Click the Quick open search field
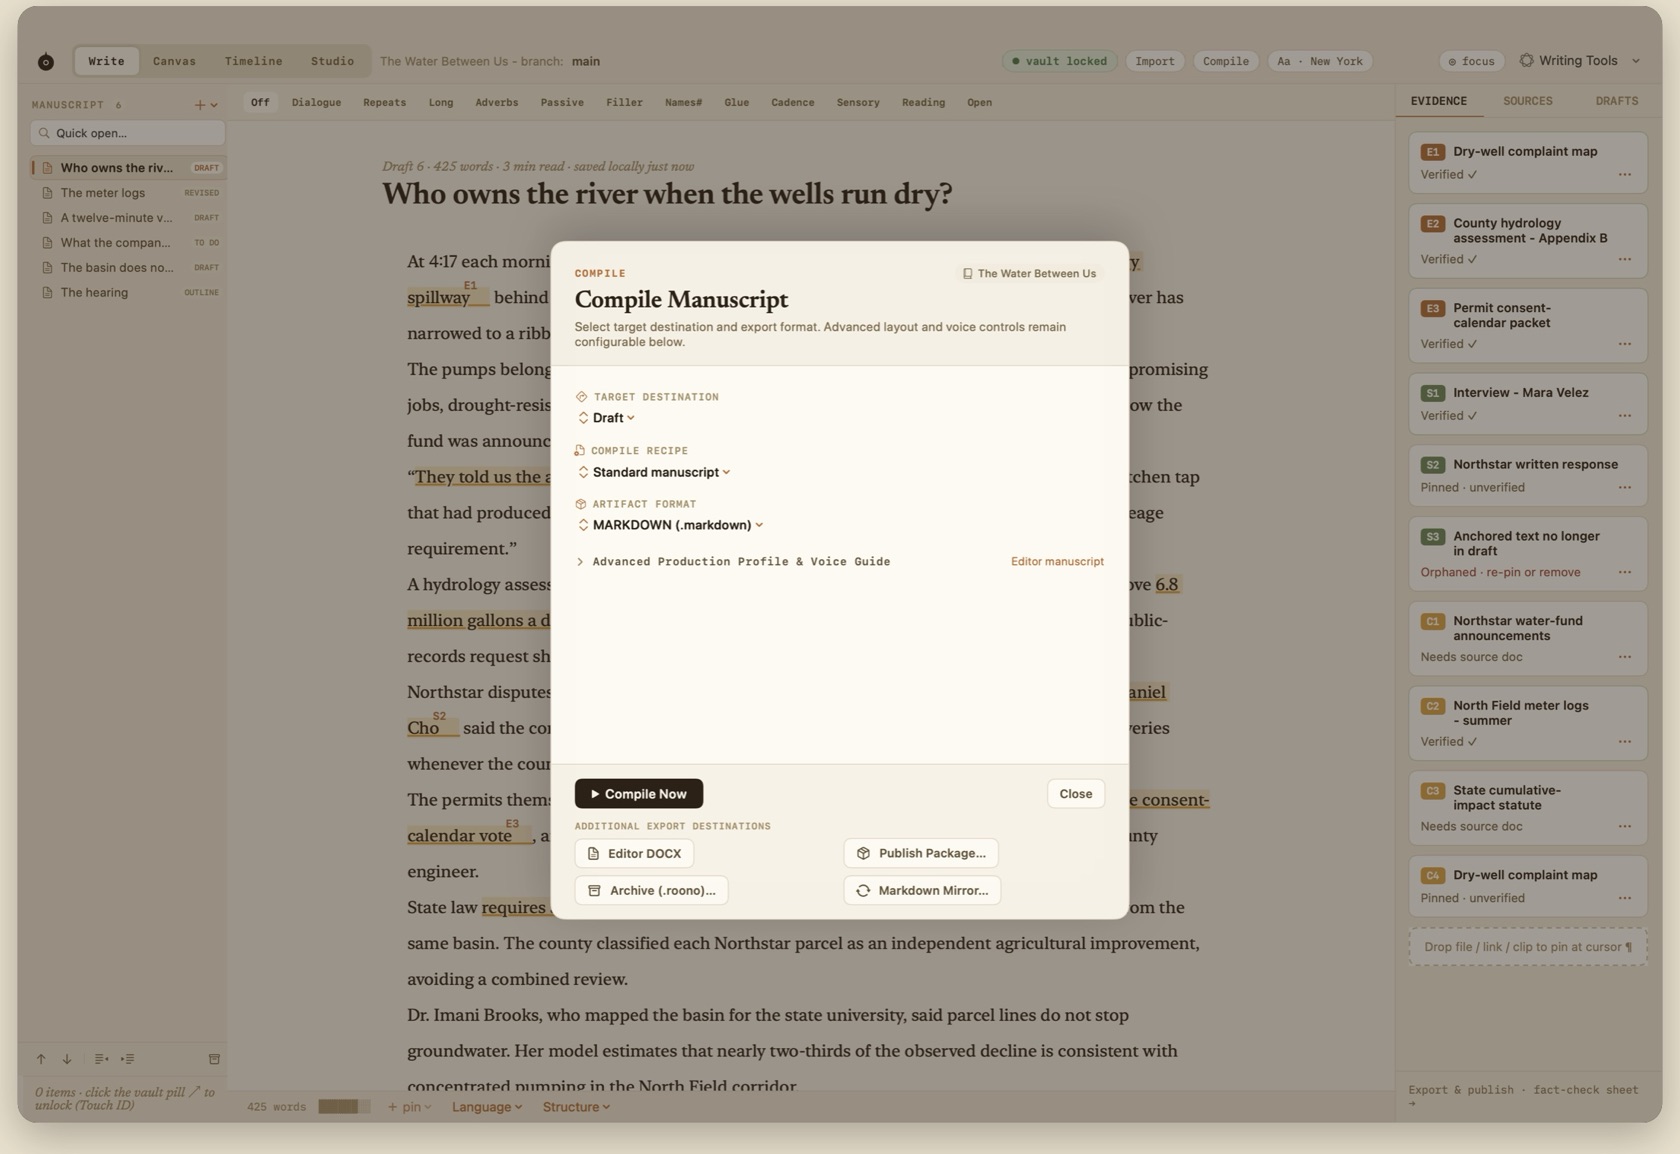Image resolution: width=1680 pixels, height=1154 pixels. [128, 133]
